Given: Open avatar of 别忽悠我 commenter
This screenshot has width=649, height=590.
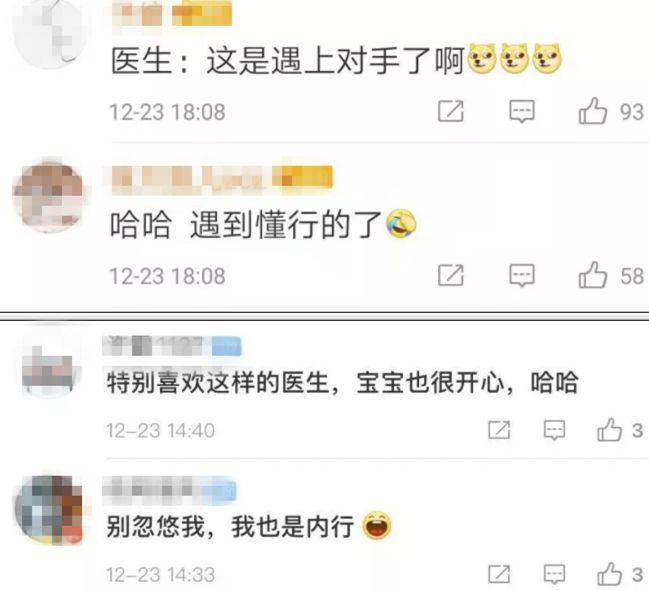Looking at the screenshot, I should pos(49,510).
